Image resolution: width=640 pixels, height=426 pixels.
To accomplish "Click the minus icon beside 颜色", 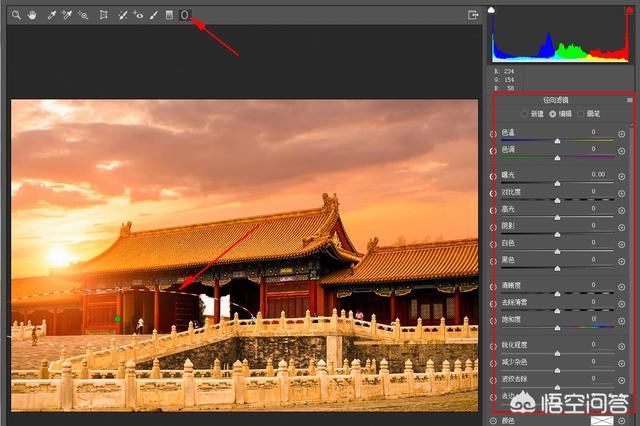I will pyautogui.click(x=493, y=421).
